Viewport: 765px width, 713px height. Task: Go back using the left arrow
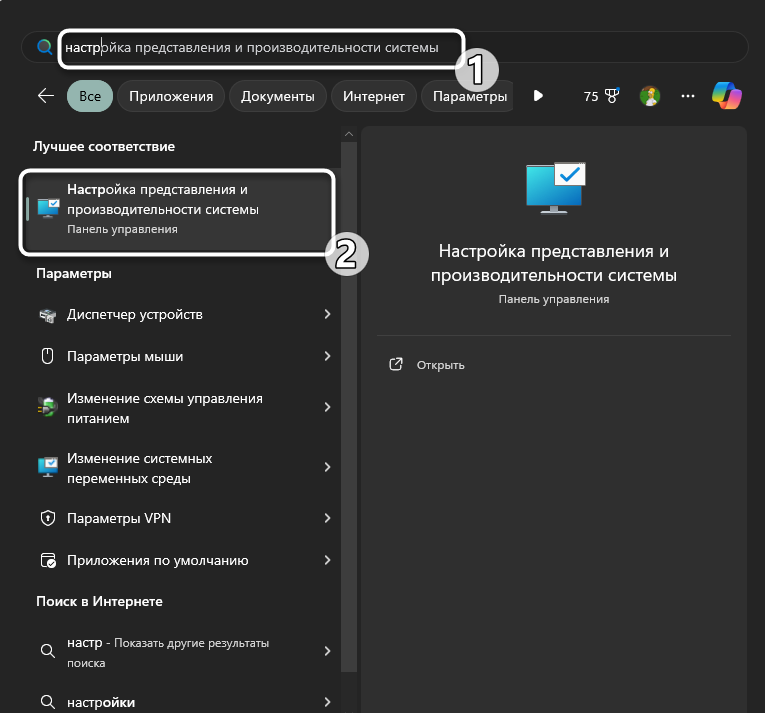point(46,96)
